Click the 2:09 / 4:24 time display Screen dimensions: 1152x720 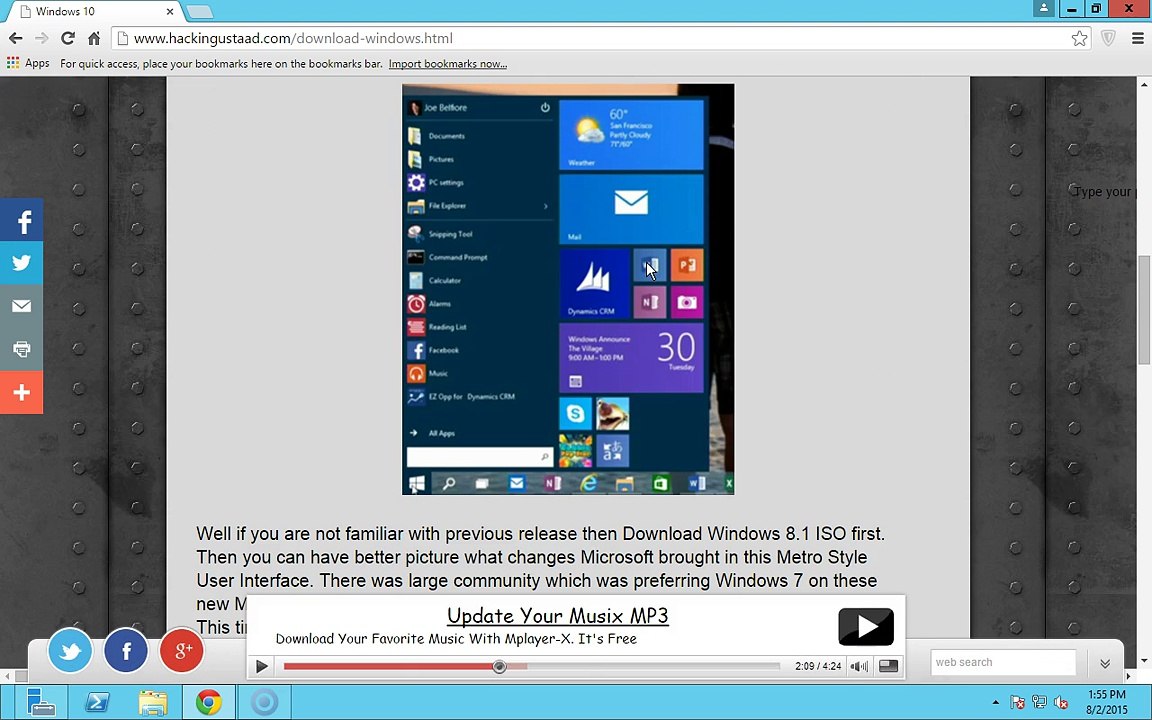[818, 666]
